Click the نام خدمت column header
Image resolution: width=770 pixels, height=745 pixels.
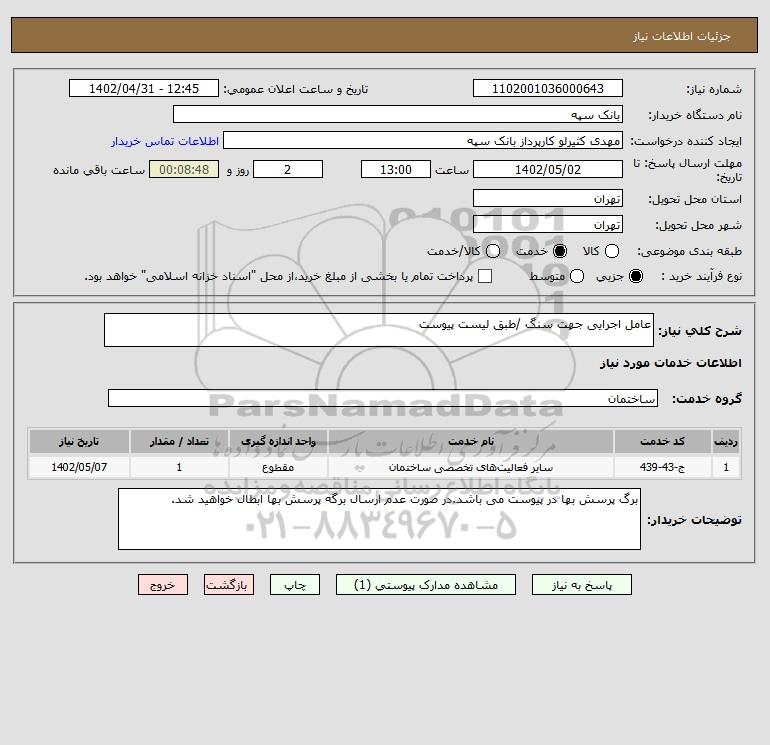[x=470, y=441]
